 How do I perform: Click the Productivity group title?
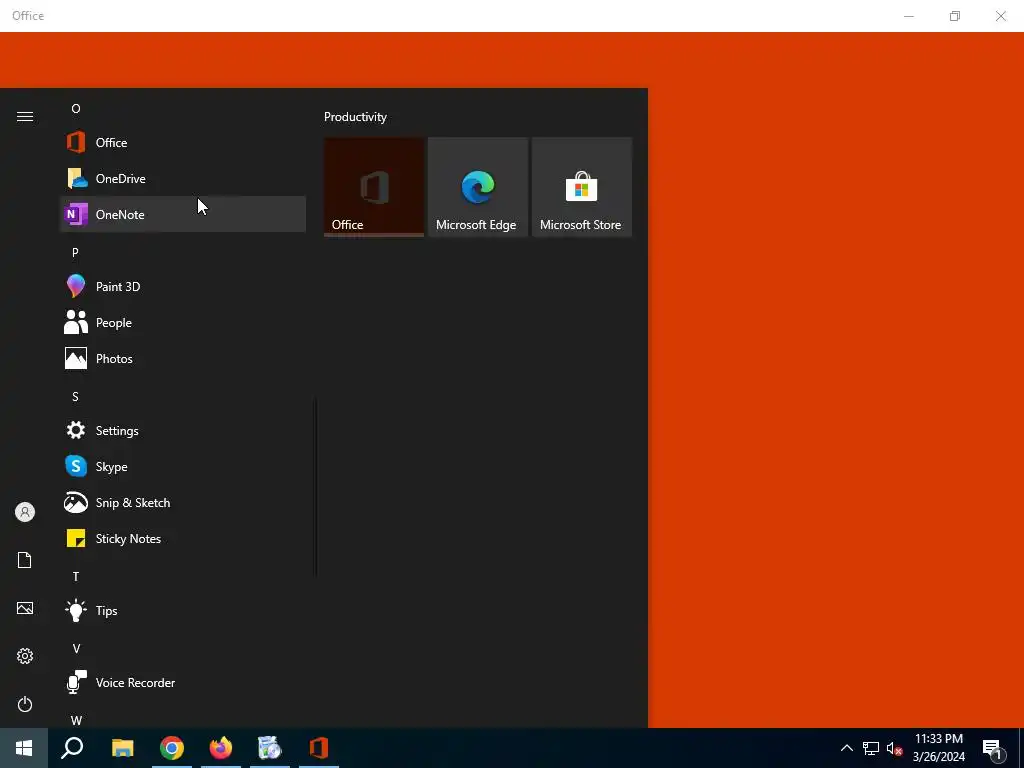coord(355,117)
